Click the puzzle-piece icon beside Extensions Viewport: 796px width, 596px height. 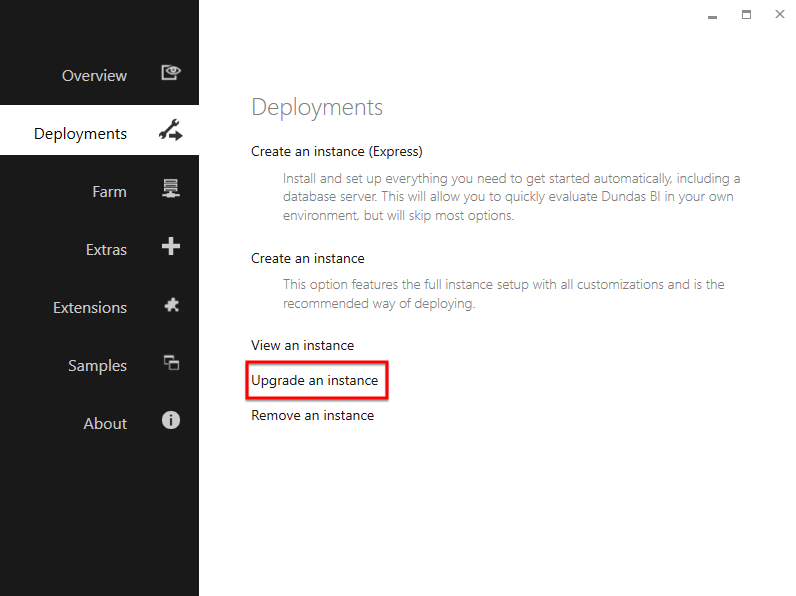(172, 305)
